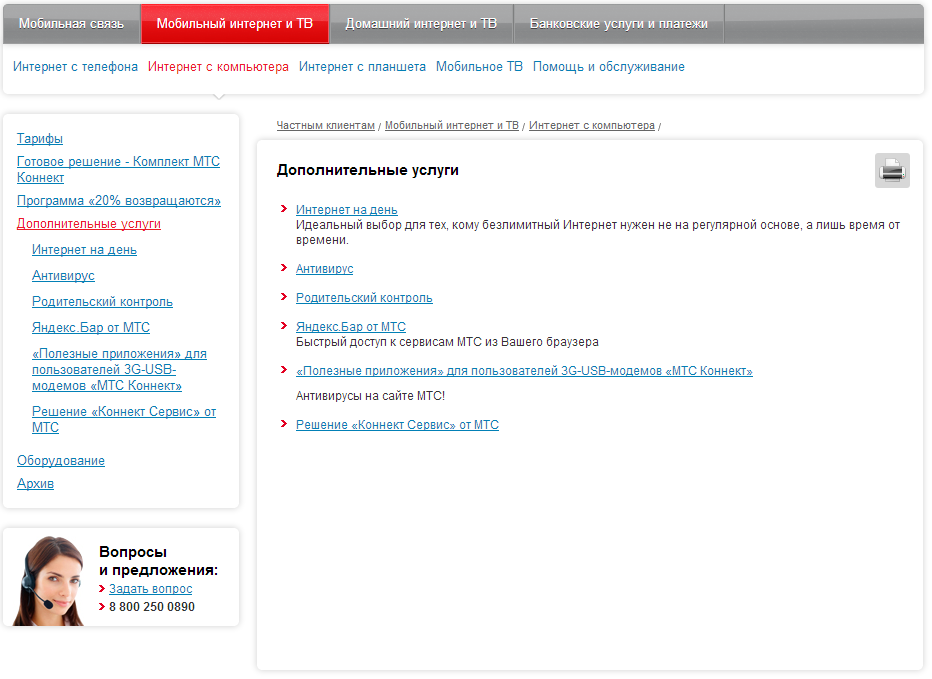Screen dimensions: 932x679
Task: Click text 'Быстрый доступ к сервисам МТС из Вашего браузера'
Action: [447, 342]
